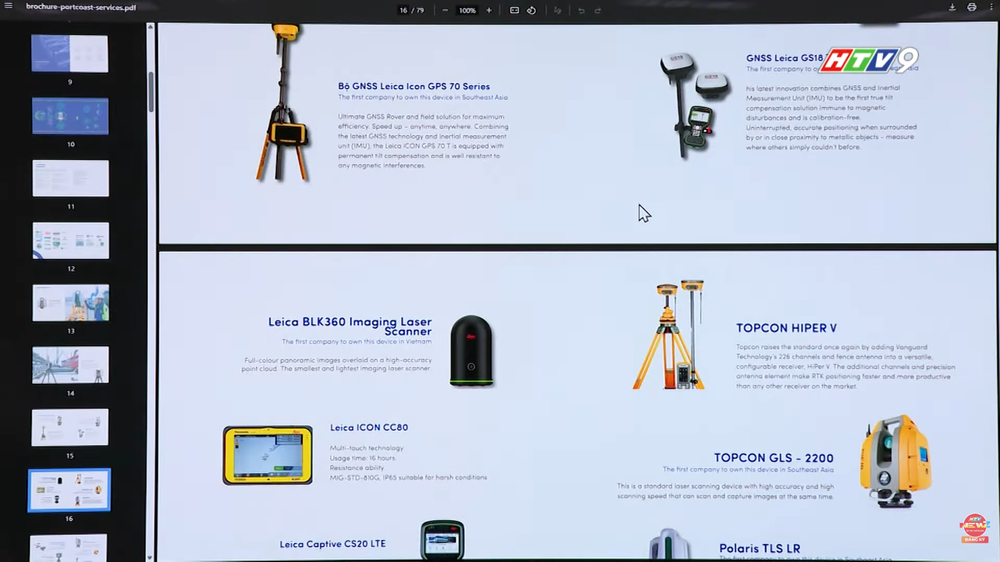Viewport: 1000px width, 562px height.
Task: Click the page number input field
Action: (x=403, y=10)
